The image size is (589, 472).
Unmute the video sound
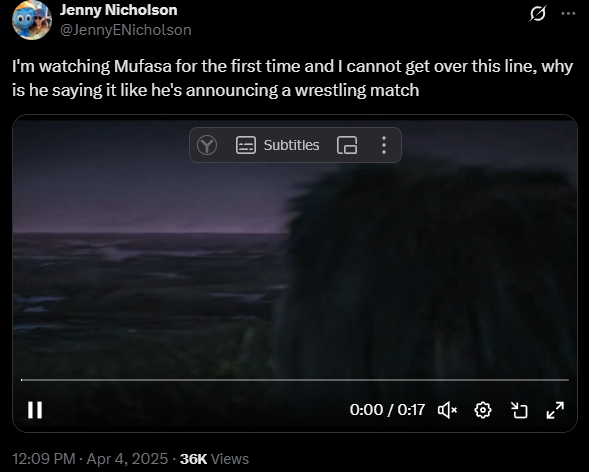[x=447, y=410]
